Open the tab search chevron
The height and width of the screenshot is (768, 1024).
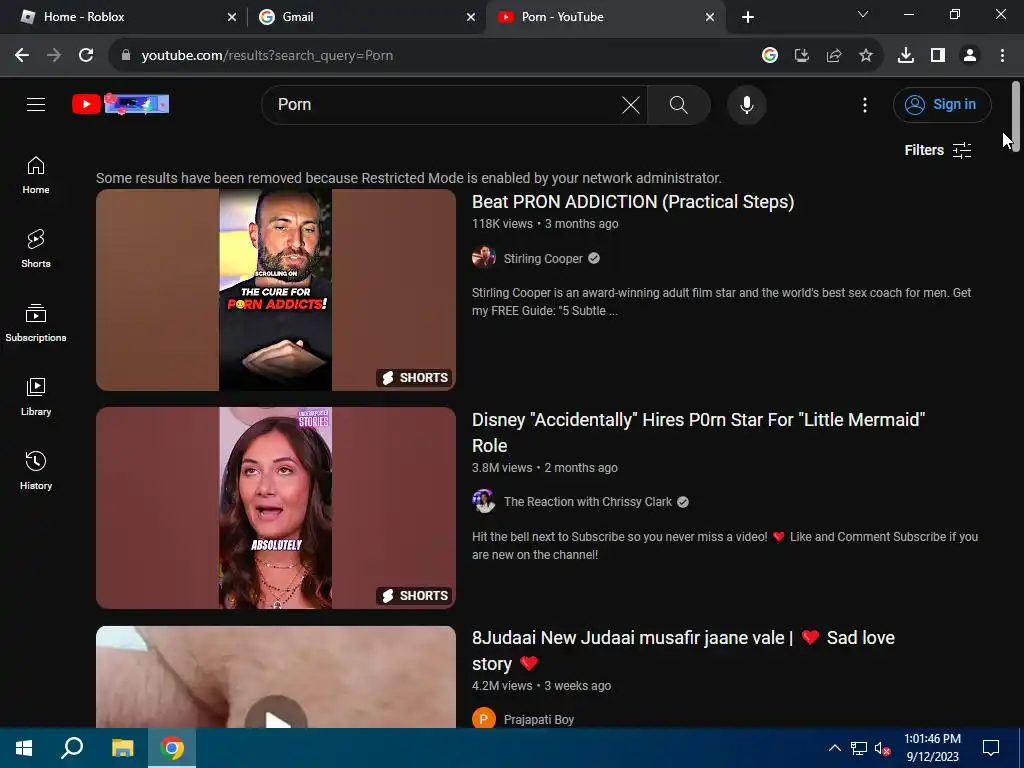pos(863,14)
